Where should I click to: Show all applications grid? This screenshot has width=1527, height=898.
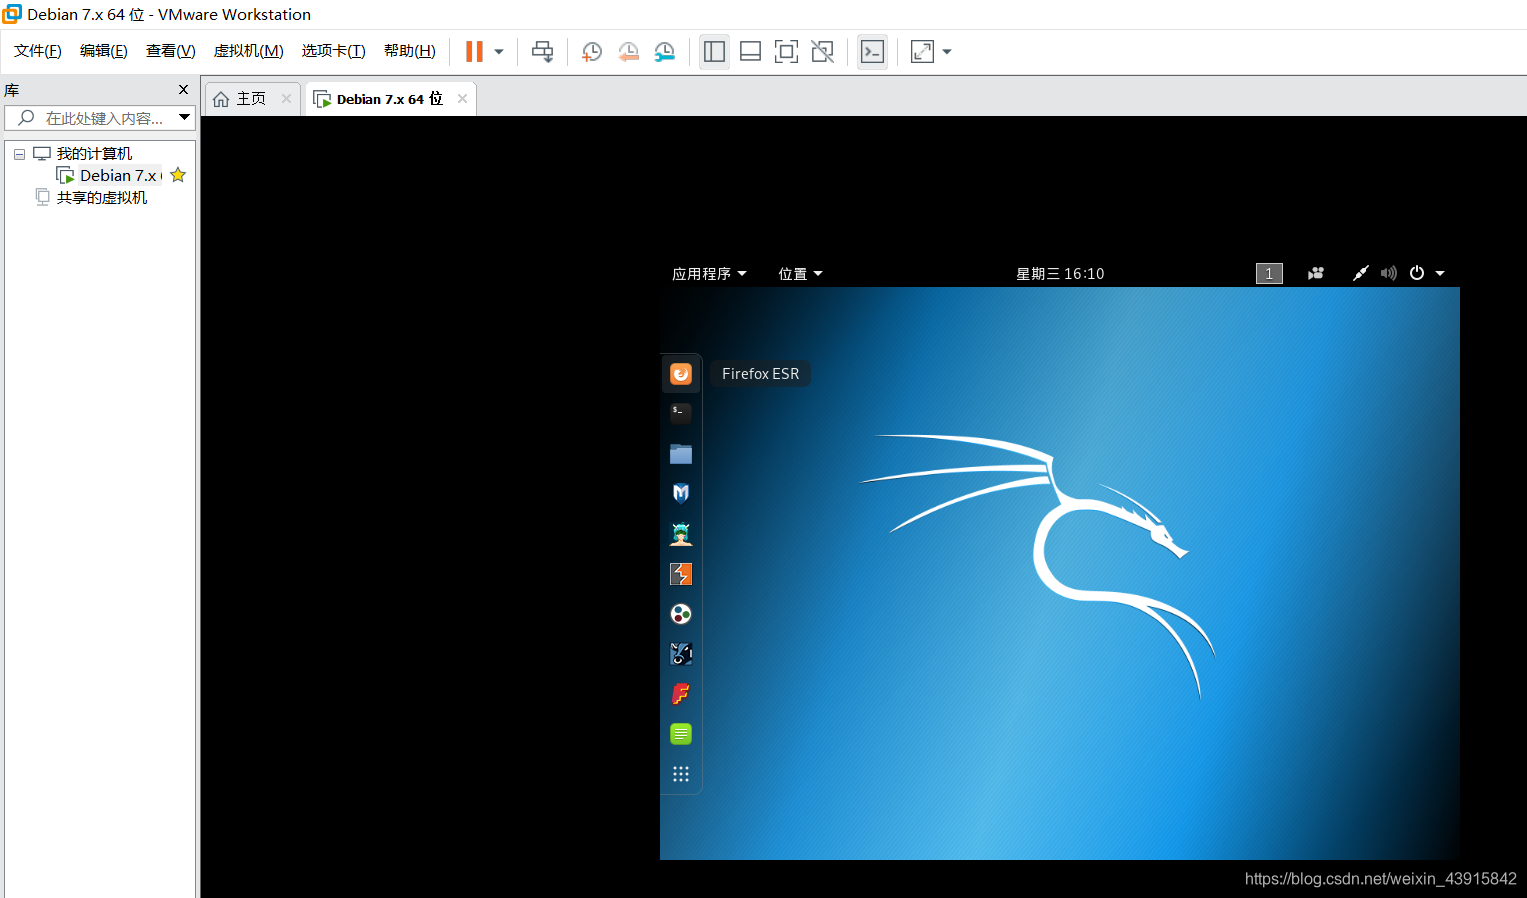click(681, 774)
